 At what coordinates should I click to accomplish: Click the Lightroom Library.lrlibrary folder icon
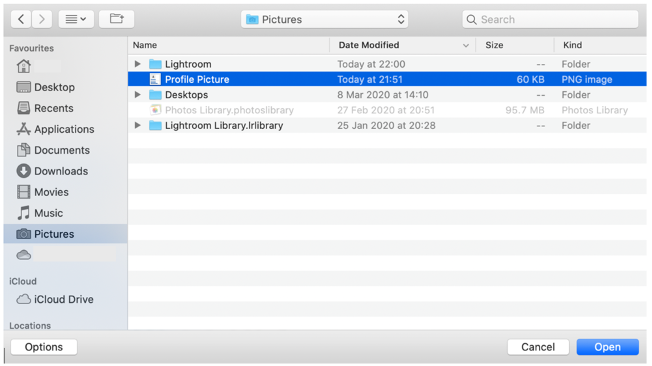click(155, 125)
